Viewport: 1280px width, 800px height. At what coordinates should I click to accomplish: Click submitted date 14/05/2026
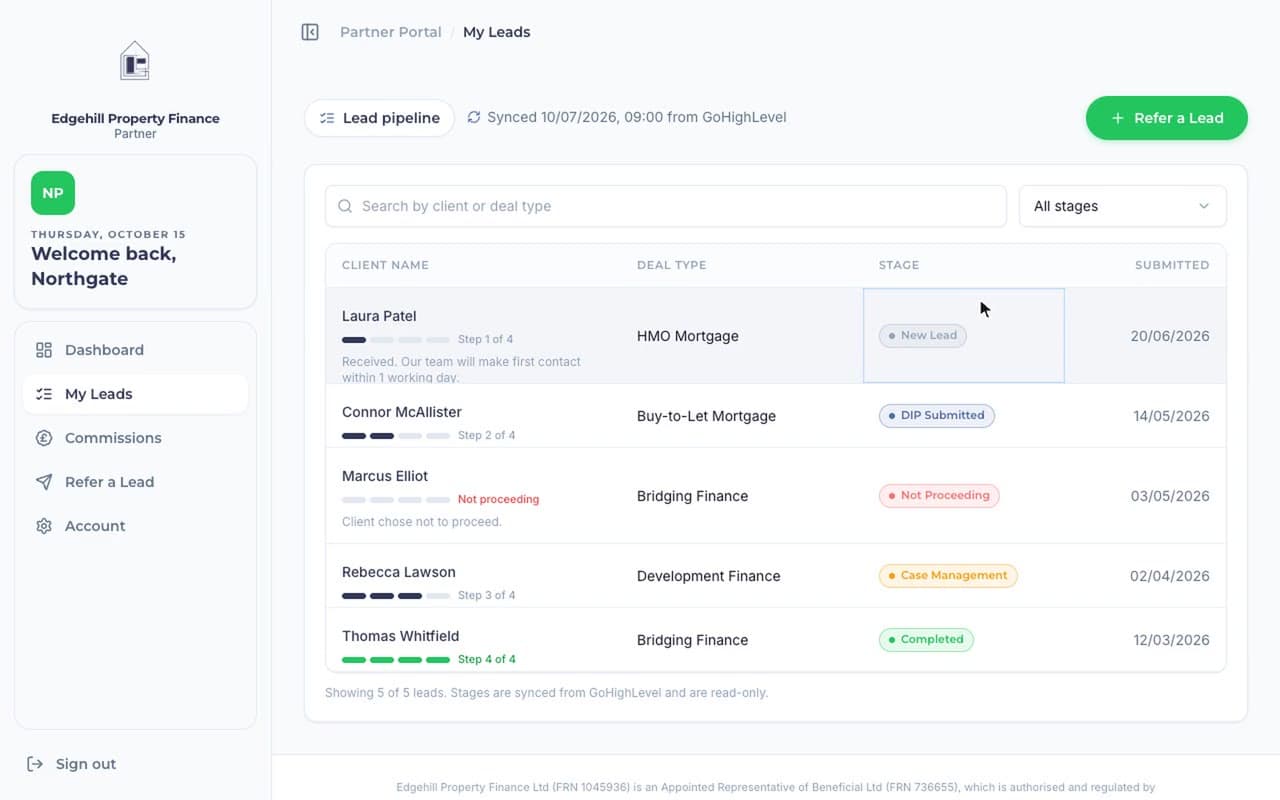1171,416
